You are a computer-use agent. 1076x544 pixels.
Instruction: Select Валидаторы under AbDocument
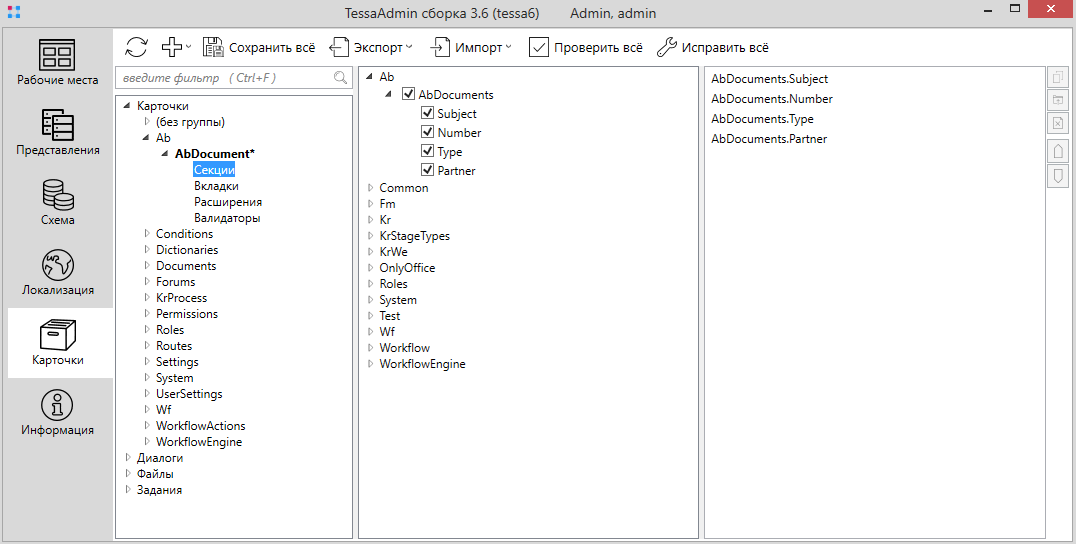point(227,218)
